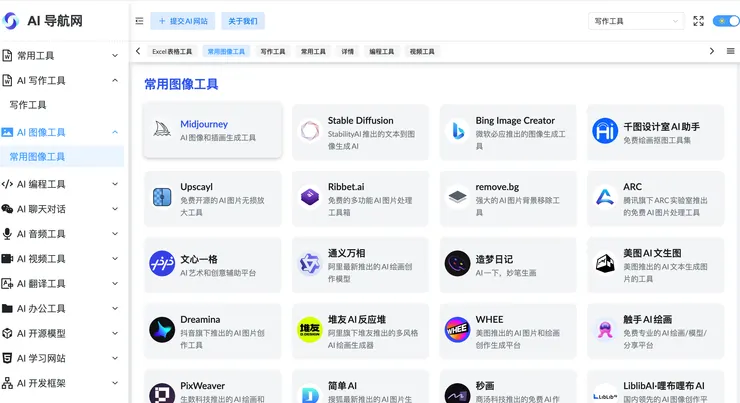Viewport: 740px width, 403px height.
Task: Click the 造梦日记 dark logo
Action: coord(457,263)
